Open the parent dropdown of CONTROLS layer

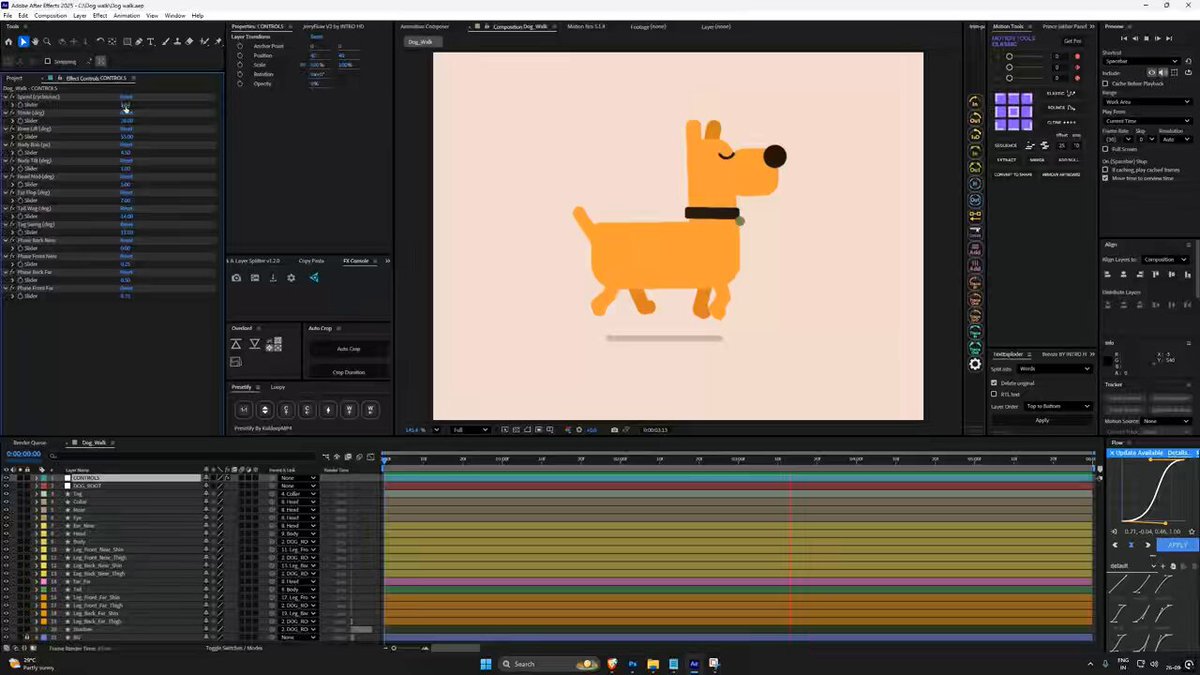click(298, 478)
